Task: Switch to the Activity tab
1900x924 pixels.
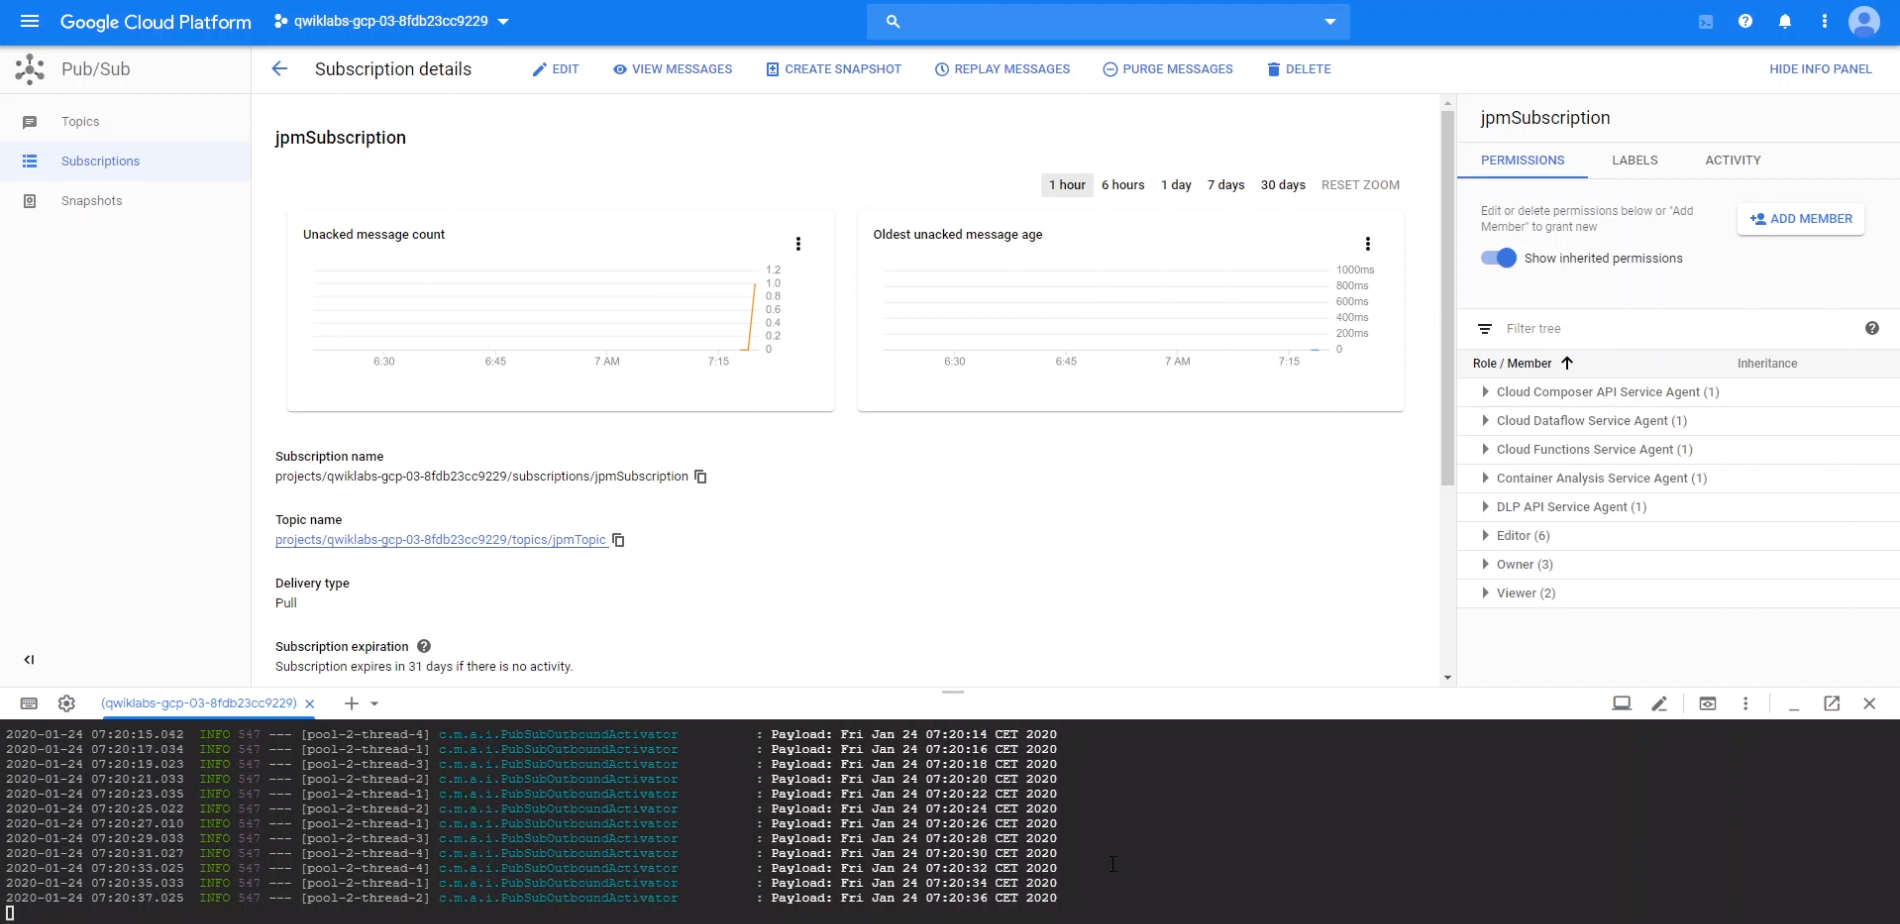Action: (x=1733, y=160)
